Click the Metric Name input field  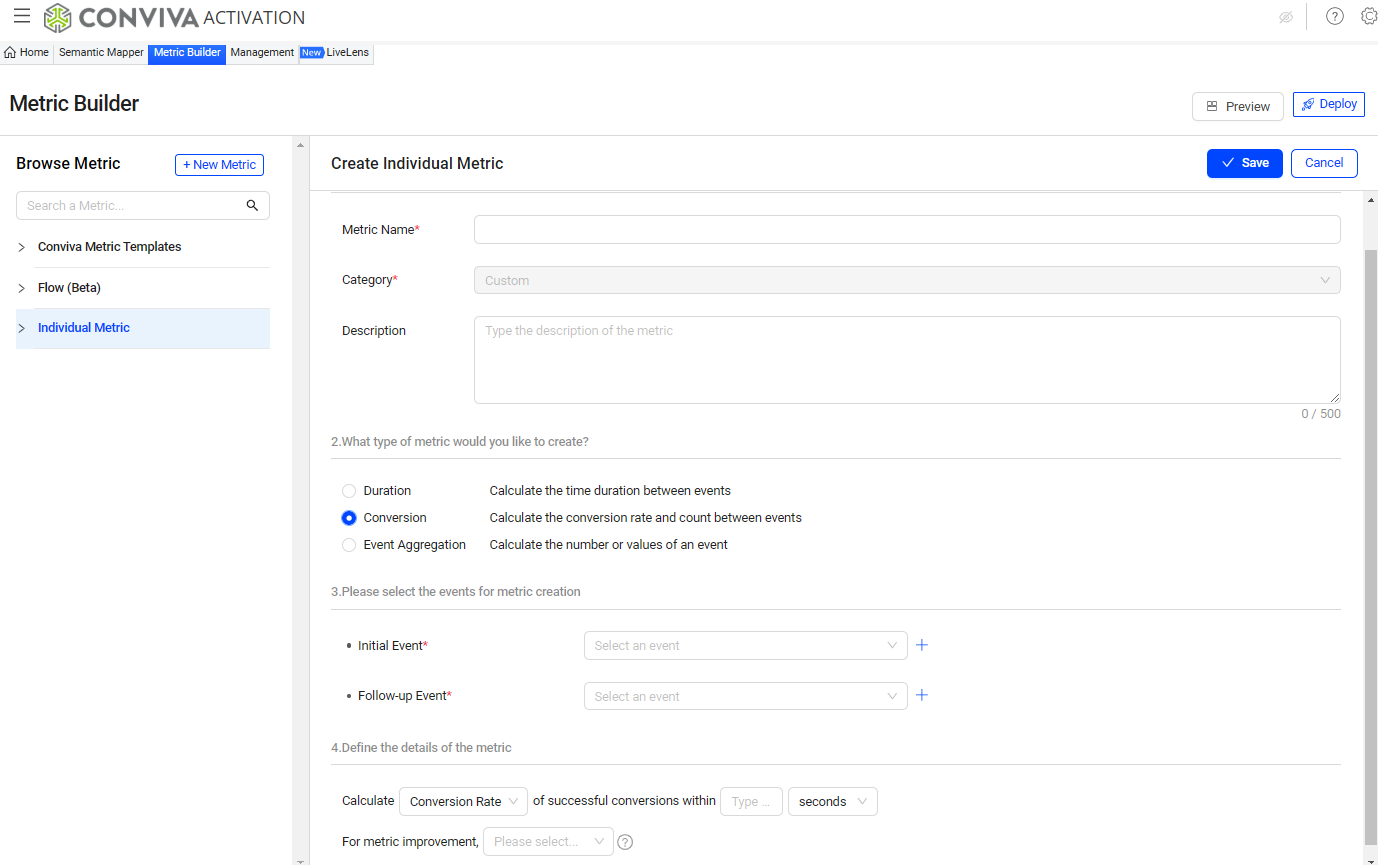point(906,230)
